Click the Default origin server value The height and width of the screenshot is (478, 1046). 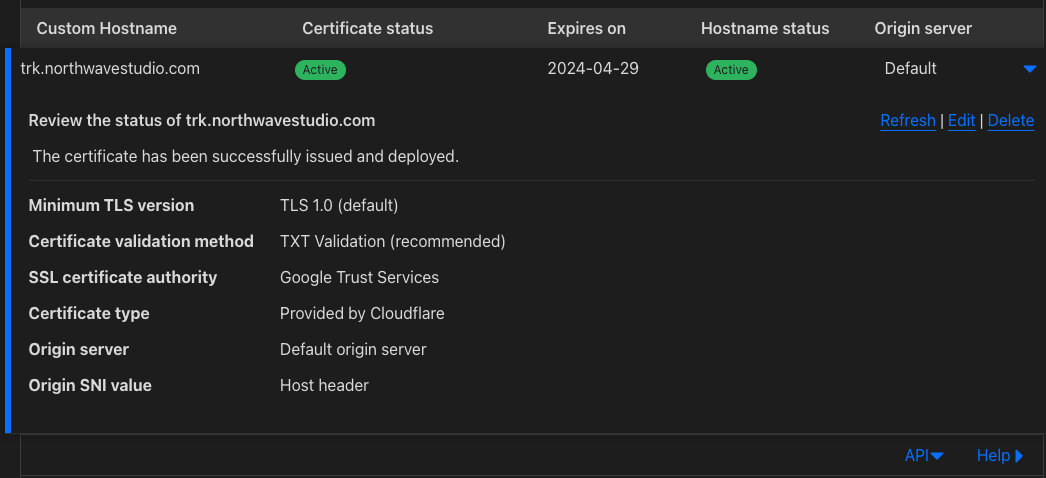point(353,349)
